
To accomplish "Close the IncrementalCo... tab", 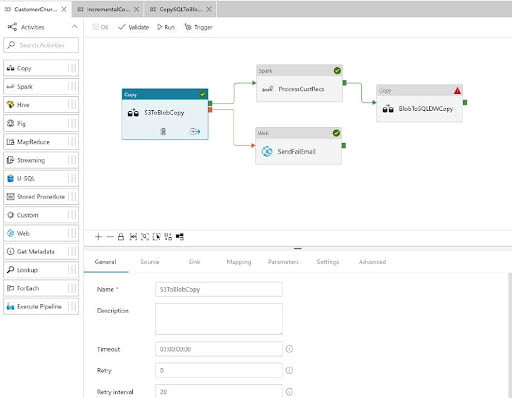I will coord(136,9).
